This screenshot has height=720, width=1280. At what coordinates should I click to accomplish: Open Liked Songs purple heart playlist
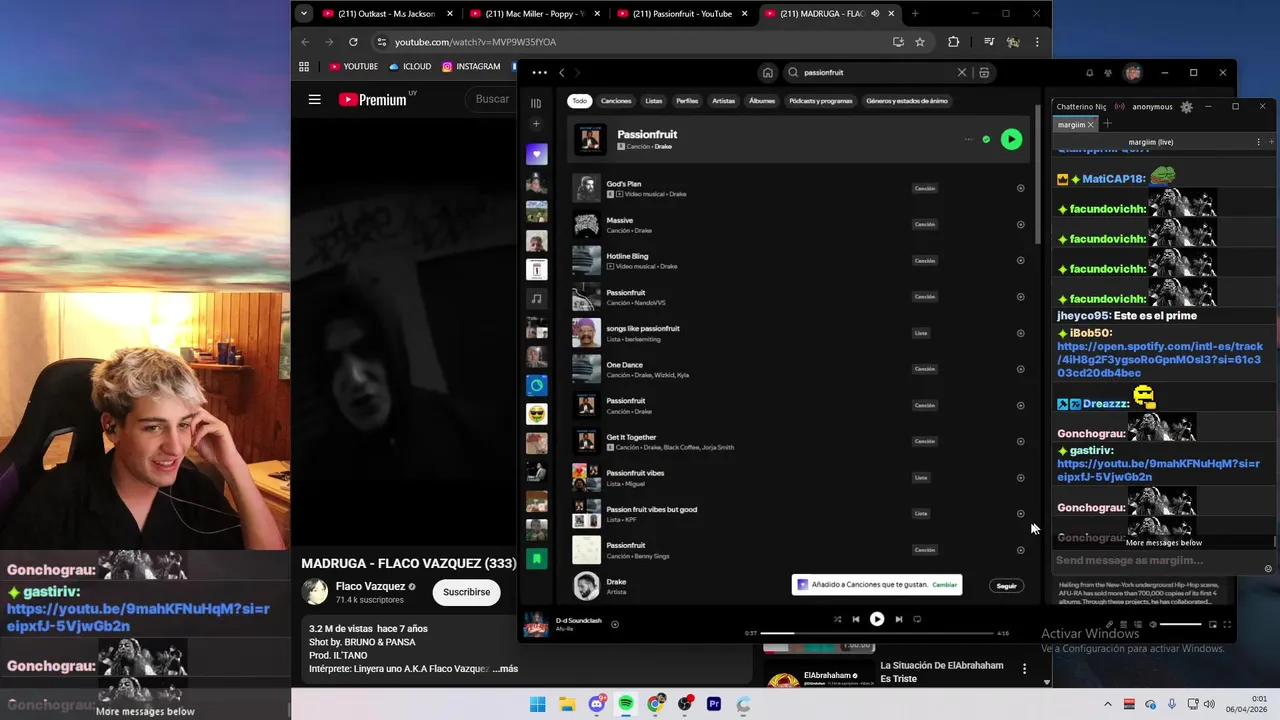click(x=537, y=154)
